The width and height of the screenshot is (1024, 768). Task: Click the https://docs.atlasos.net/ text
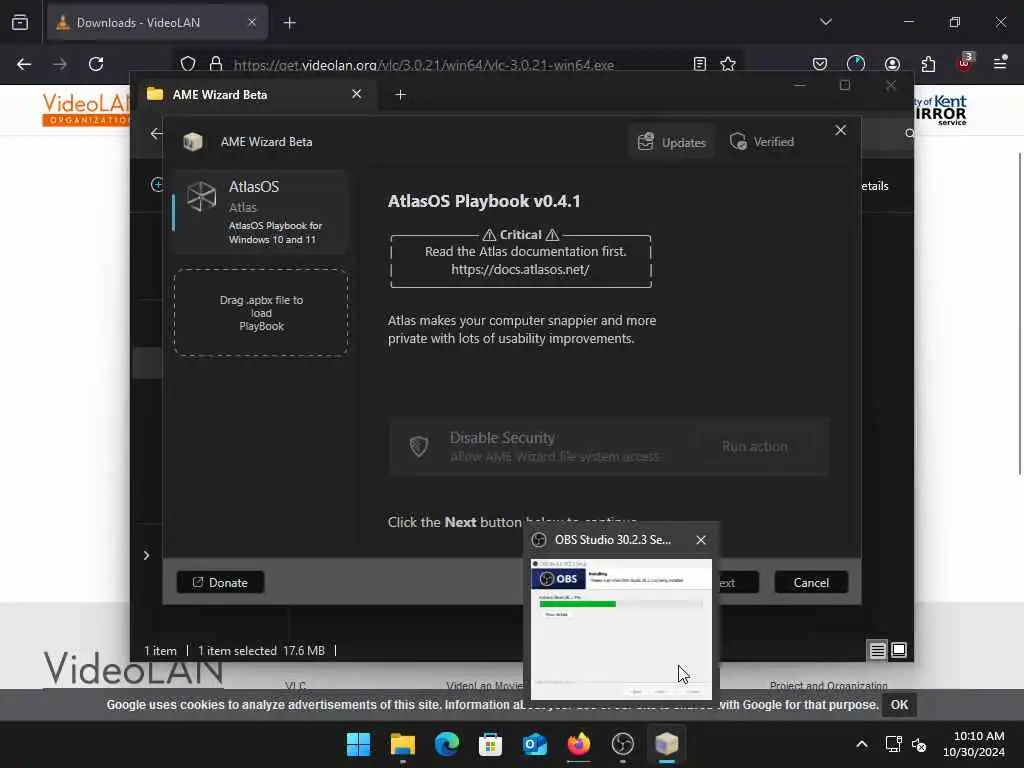520,269
